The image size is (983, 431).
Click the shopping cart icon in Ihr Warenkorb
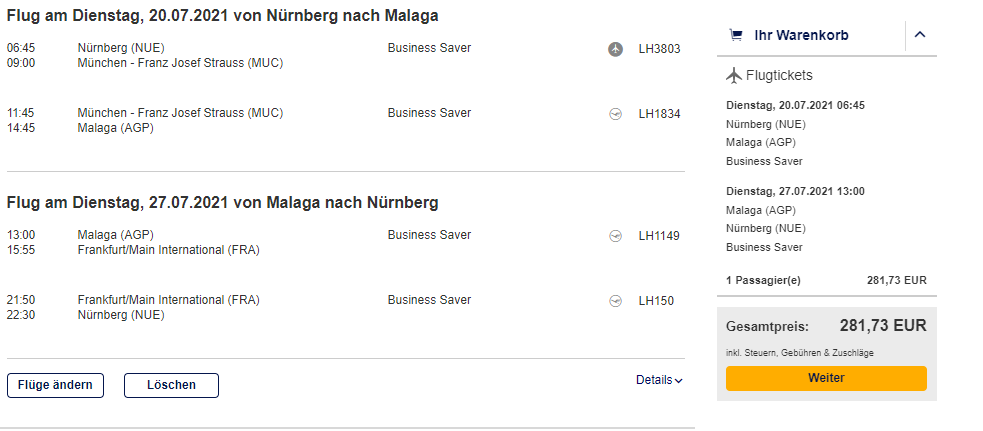(x=737, y=35)
